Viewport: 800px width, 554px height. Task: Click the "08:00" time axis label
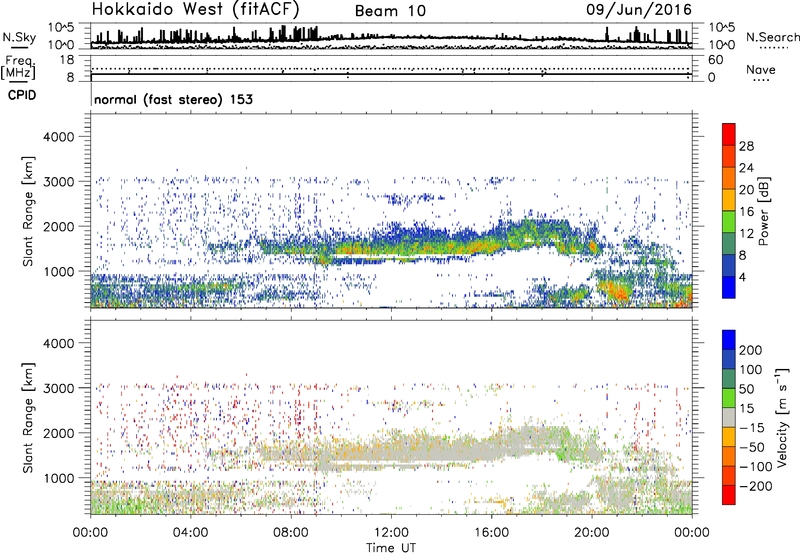291,533
